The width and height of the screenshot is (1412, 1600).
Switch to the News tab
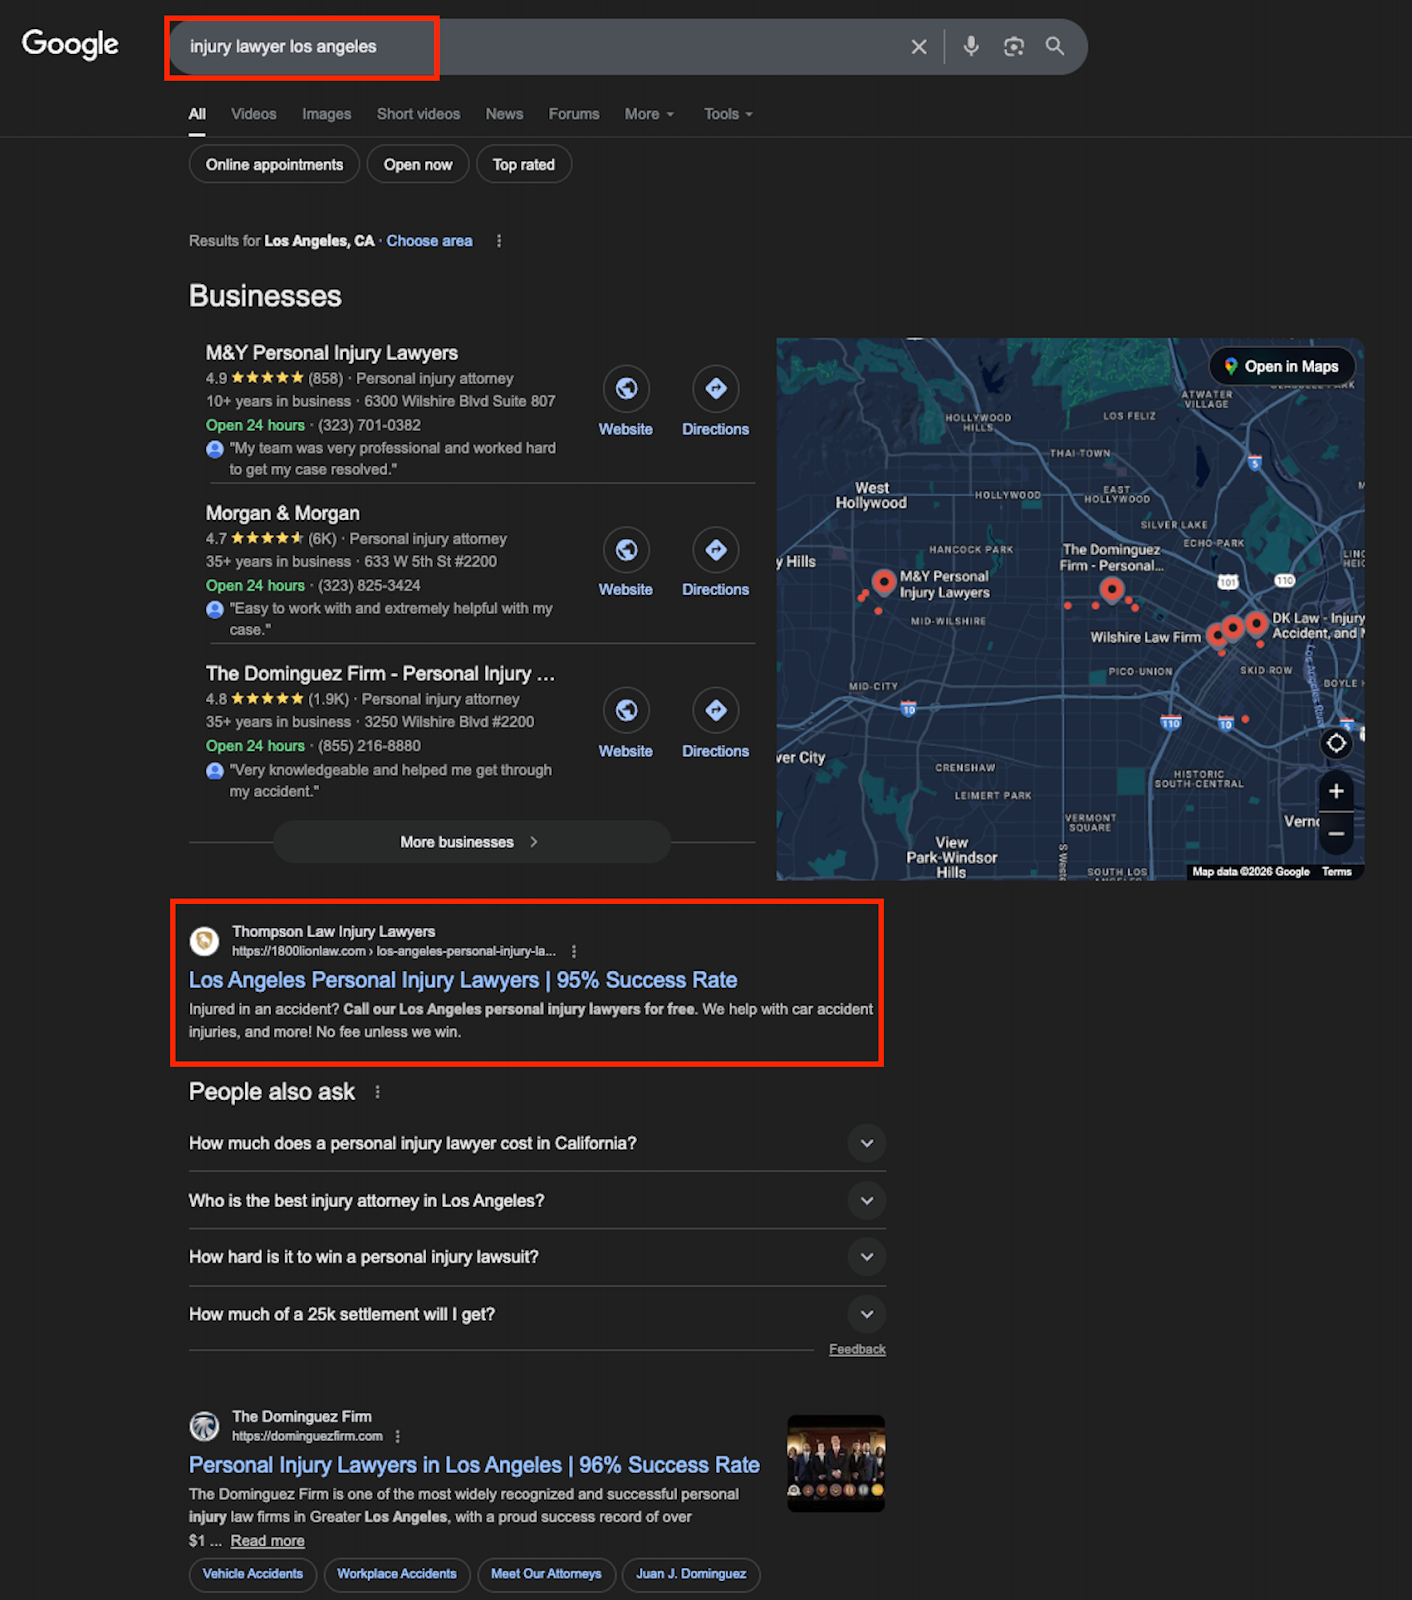point(505,114)
